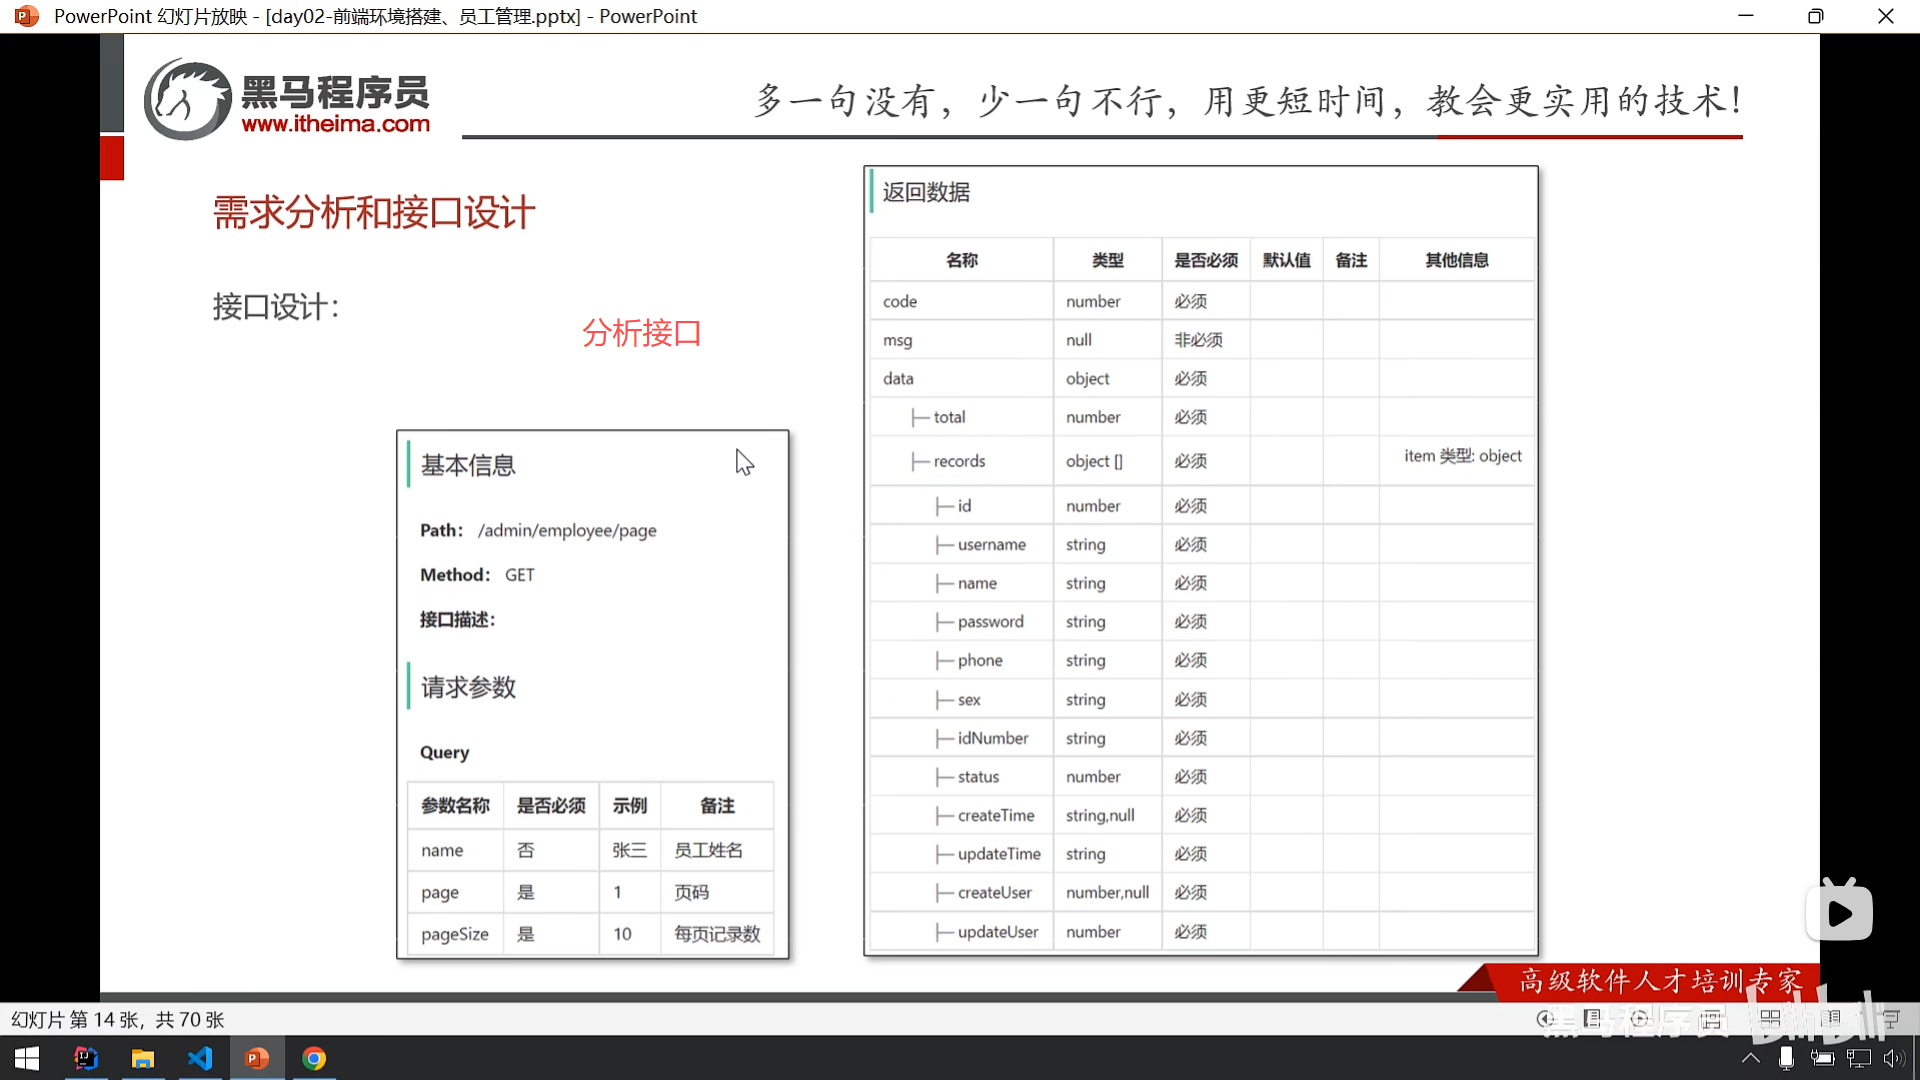
Task: Switch to reading view
Action: [1830, 1019]
